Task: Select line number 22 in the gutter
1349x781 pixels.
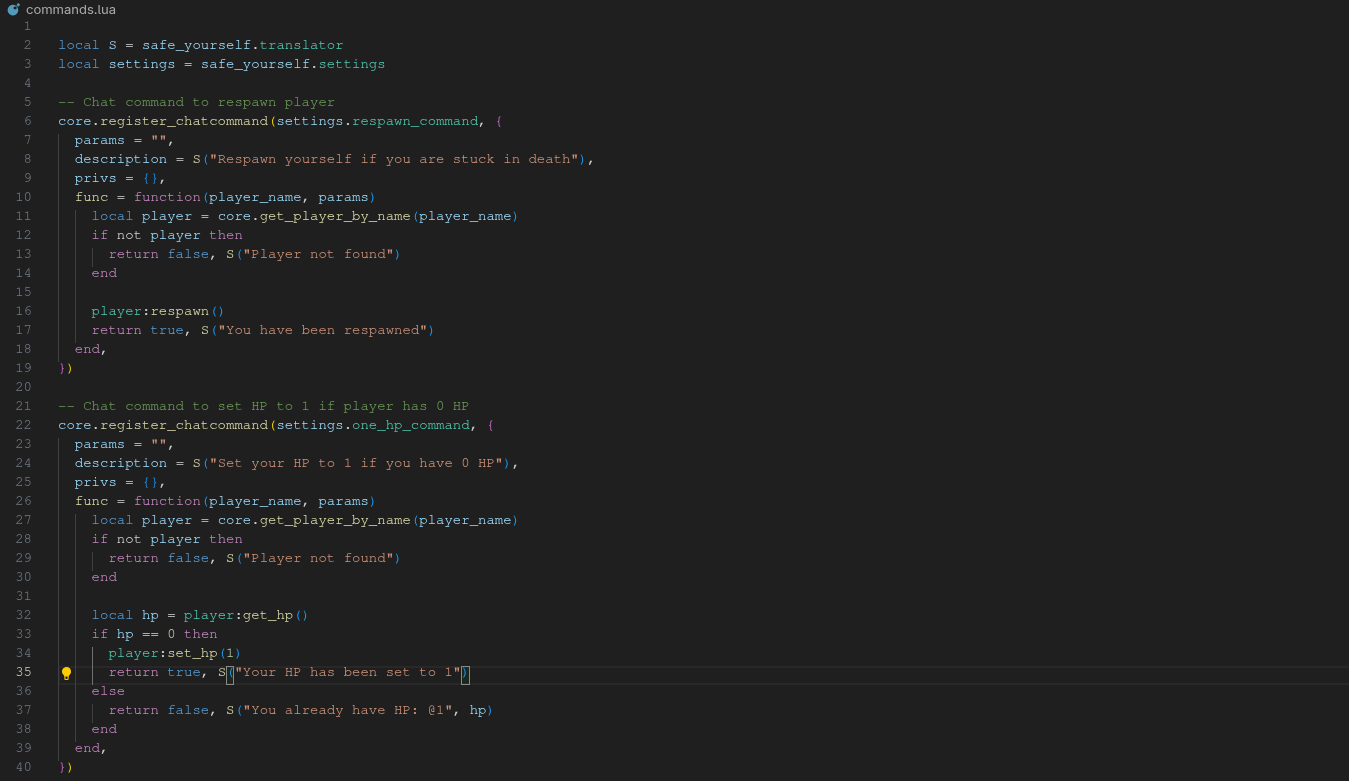Action: [x=23, y=425]
